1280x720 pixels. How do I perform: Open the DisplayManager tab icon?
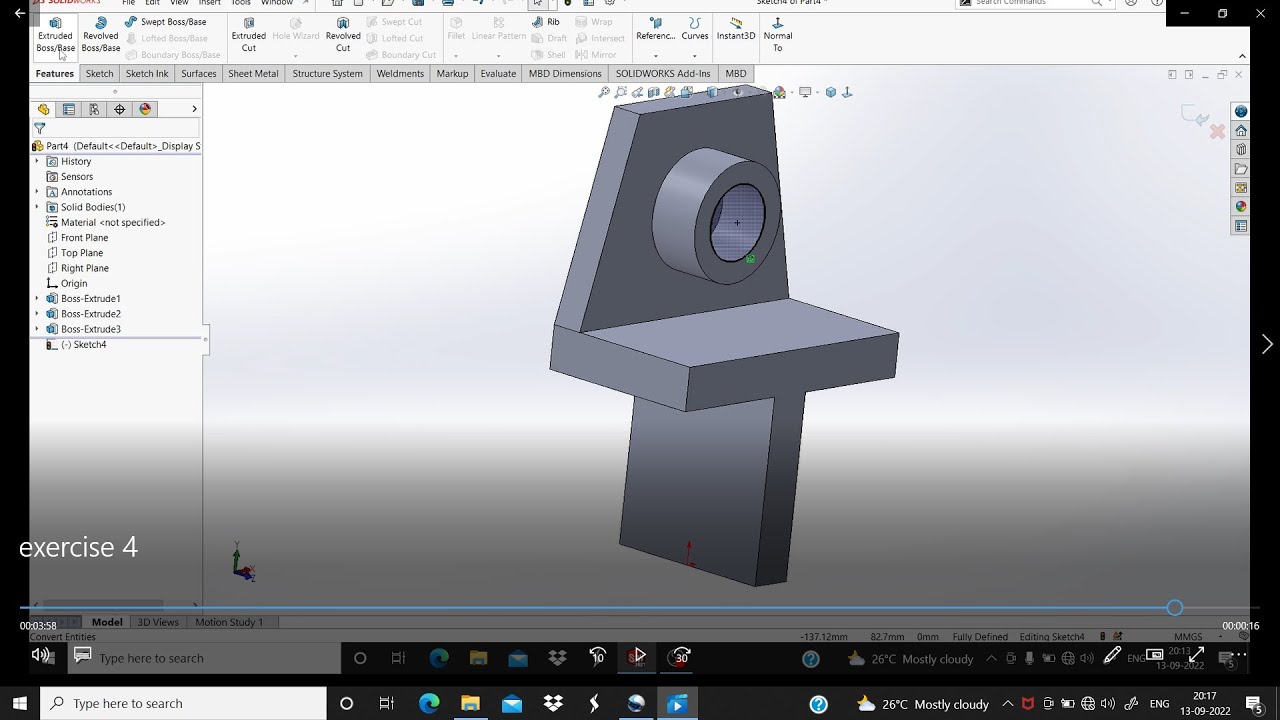(x=145, y=109)
